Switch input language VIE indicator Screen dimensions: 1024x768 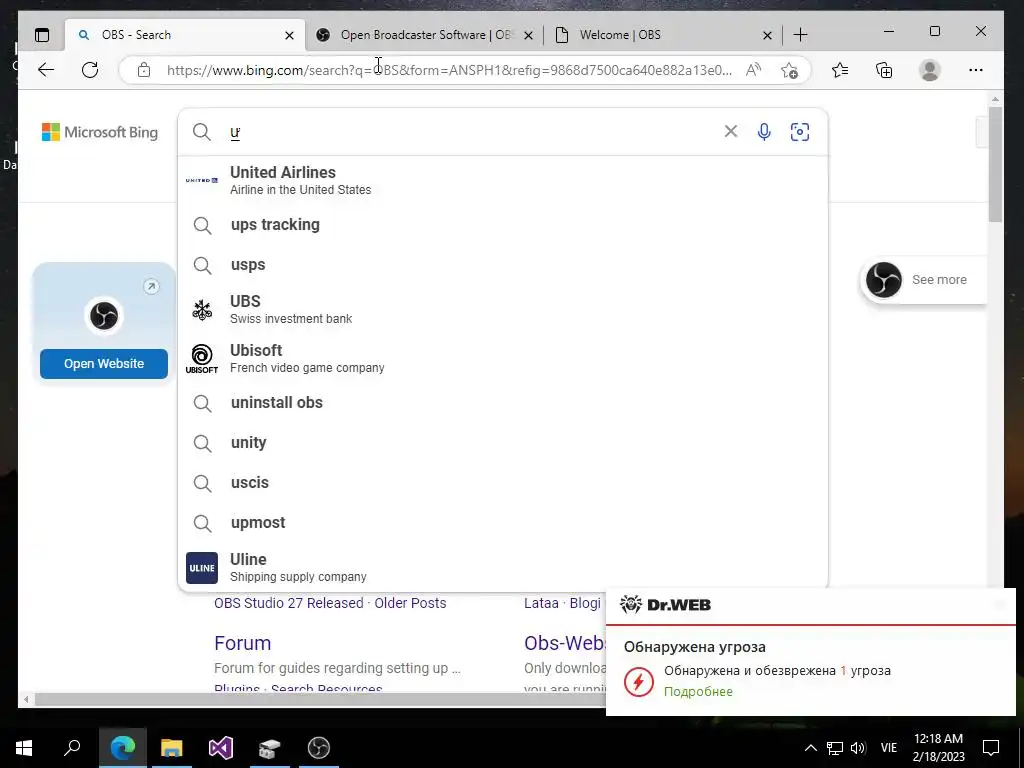(889, 748)
